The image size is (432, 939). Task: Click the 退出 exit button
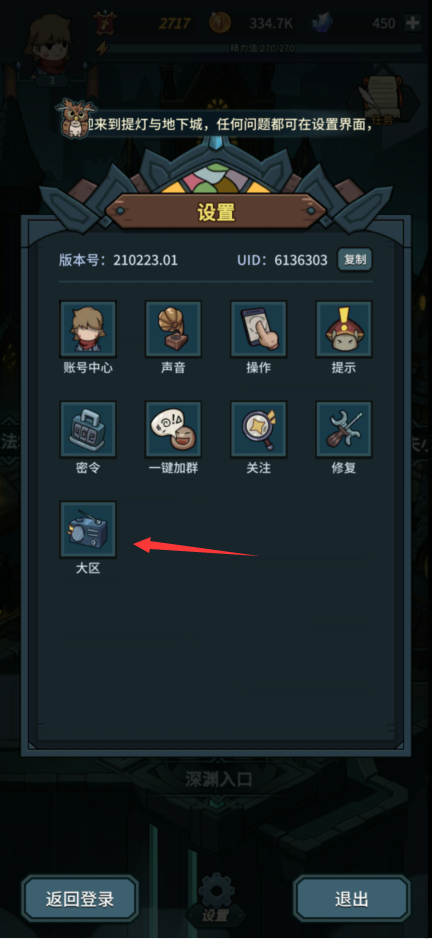point(352,898)
